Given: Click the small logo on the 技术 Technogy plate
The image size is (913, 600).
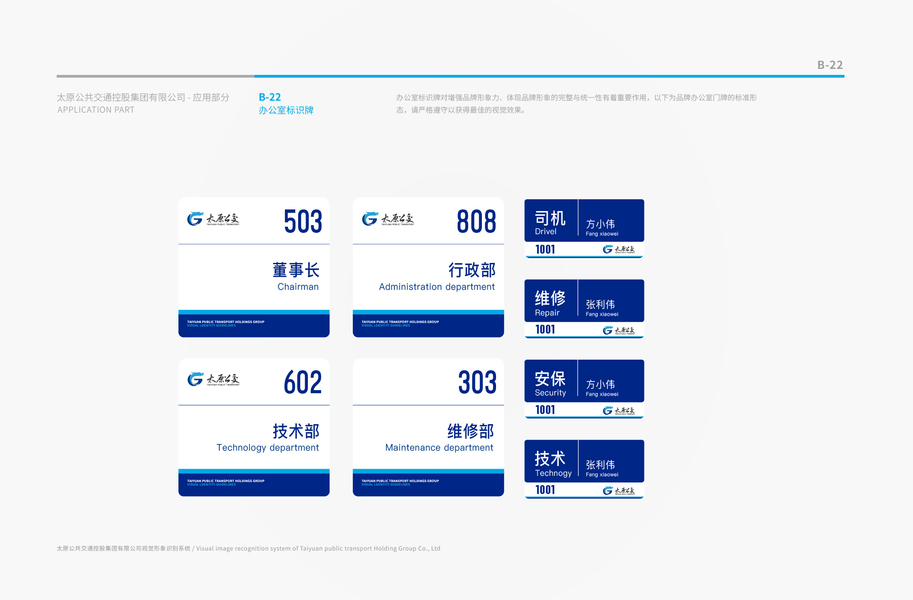Looking at the screenshot, I should click(618, 490).
